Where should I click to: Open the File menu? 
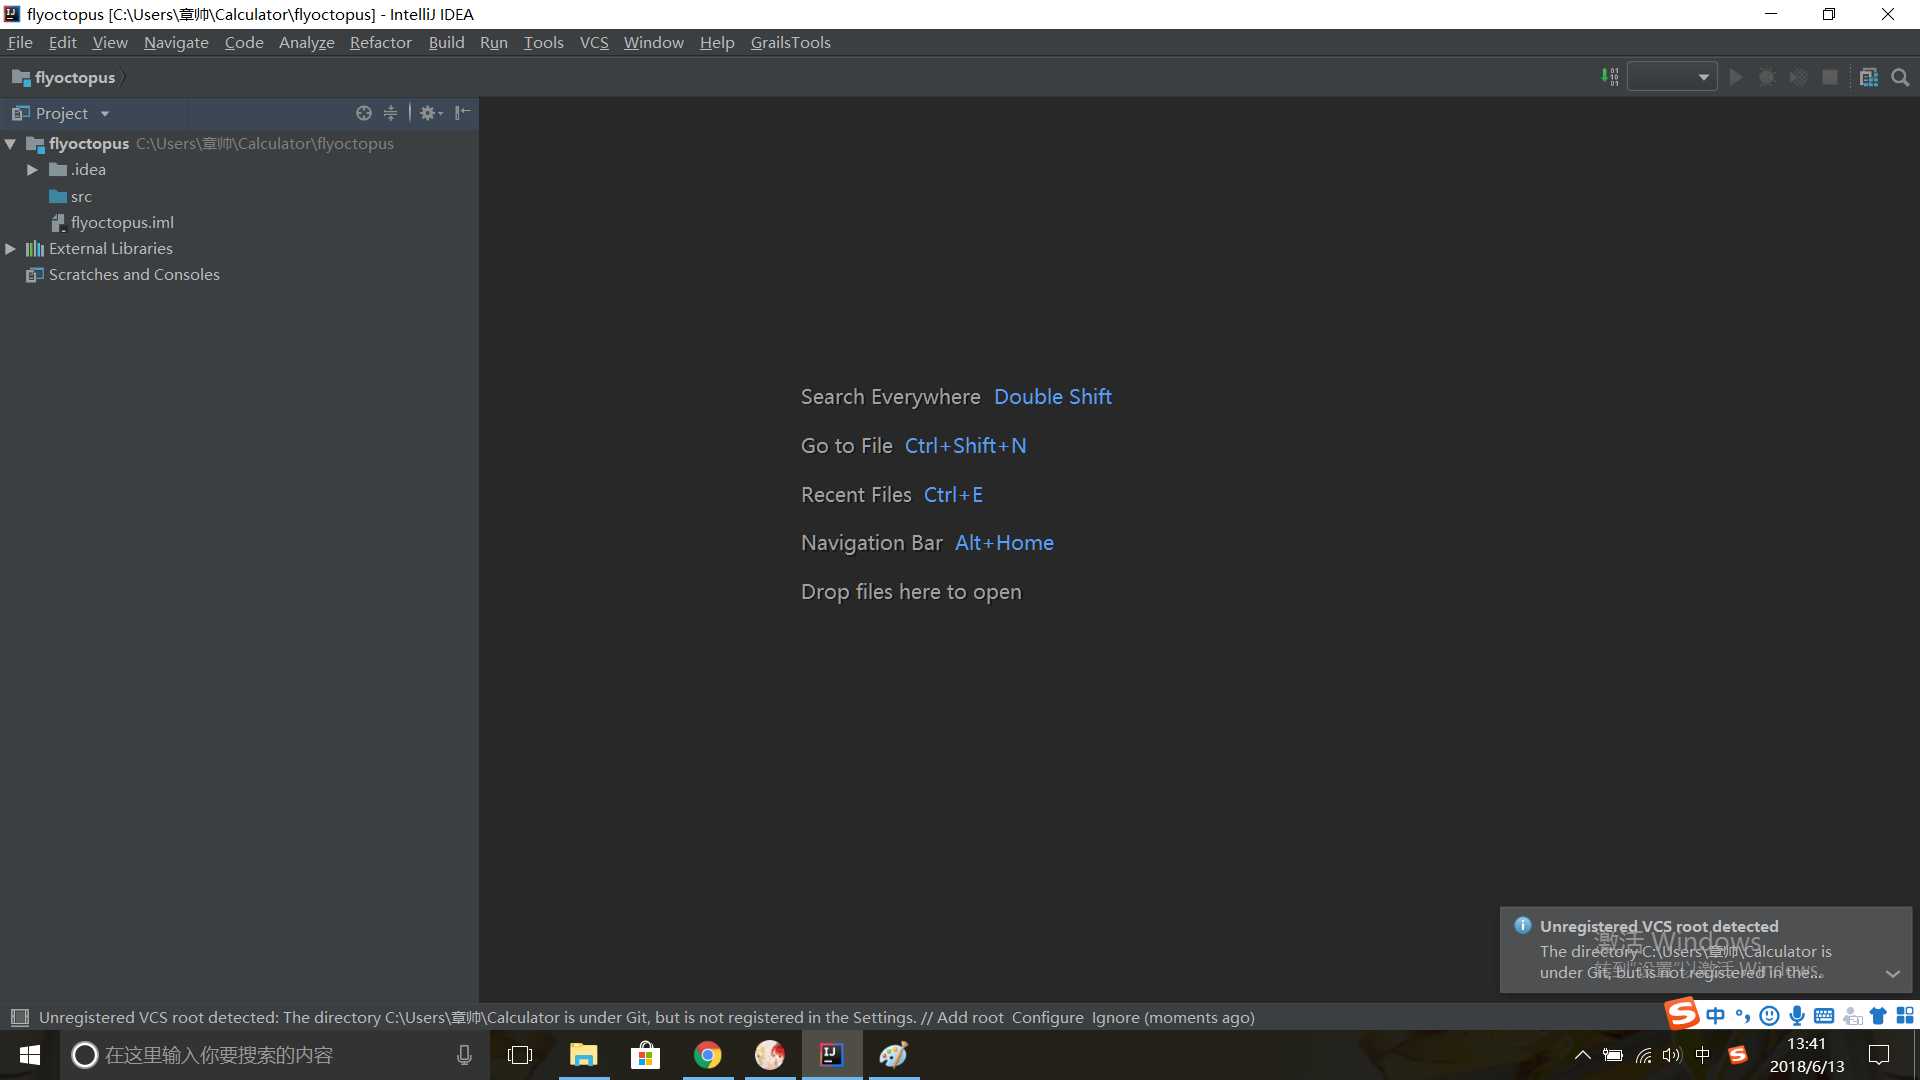click(20, 42)
